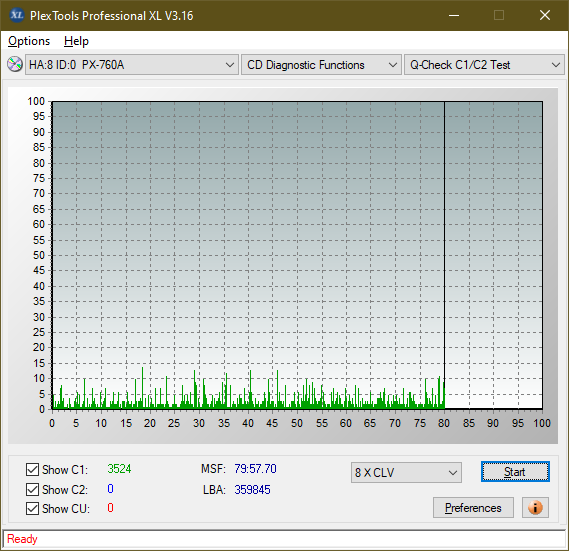
Task: Close the PlexTools window
Action: (544, 15)
